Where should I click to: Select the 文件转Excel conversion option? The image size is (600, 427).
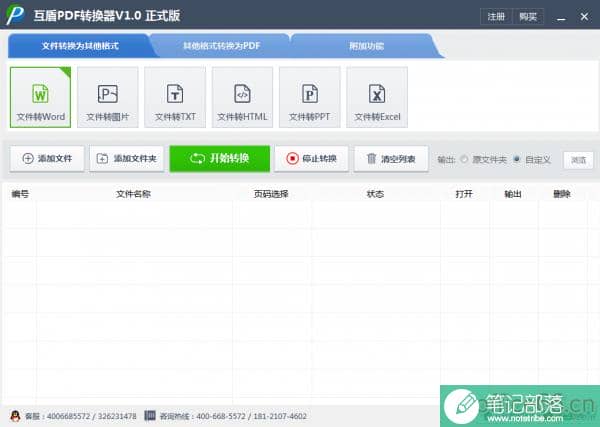point(377,97)
